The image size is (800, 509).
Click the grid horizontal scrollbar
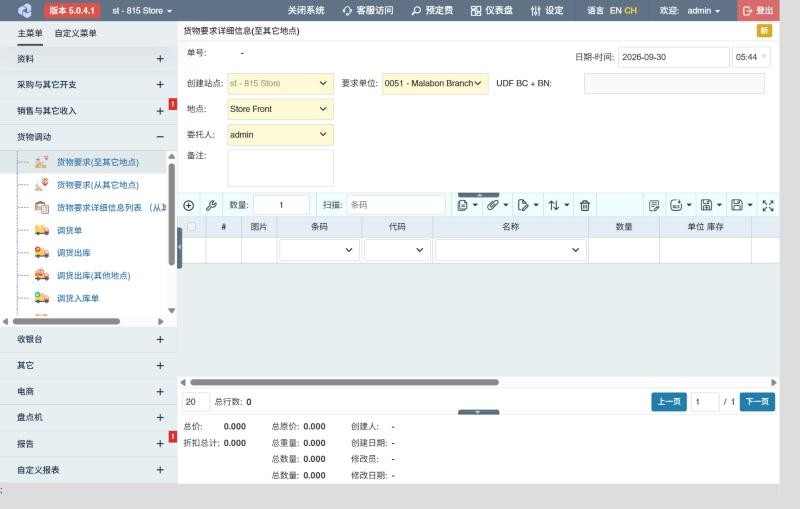pos(344,382)
